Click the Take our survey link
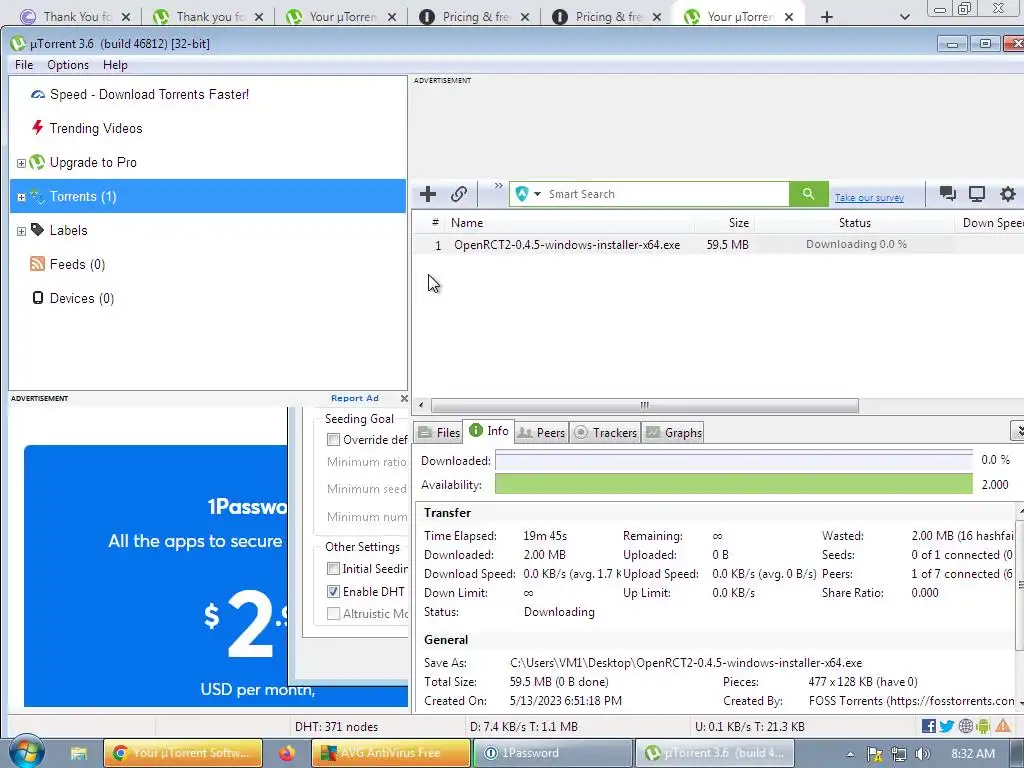This screenshot has height=768, width=1024. [869, 197]
